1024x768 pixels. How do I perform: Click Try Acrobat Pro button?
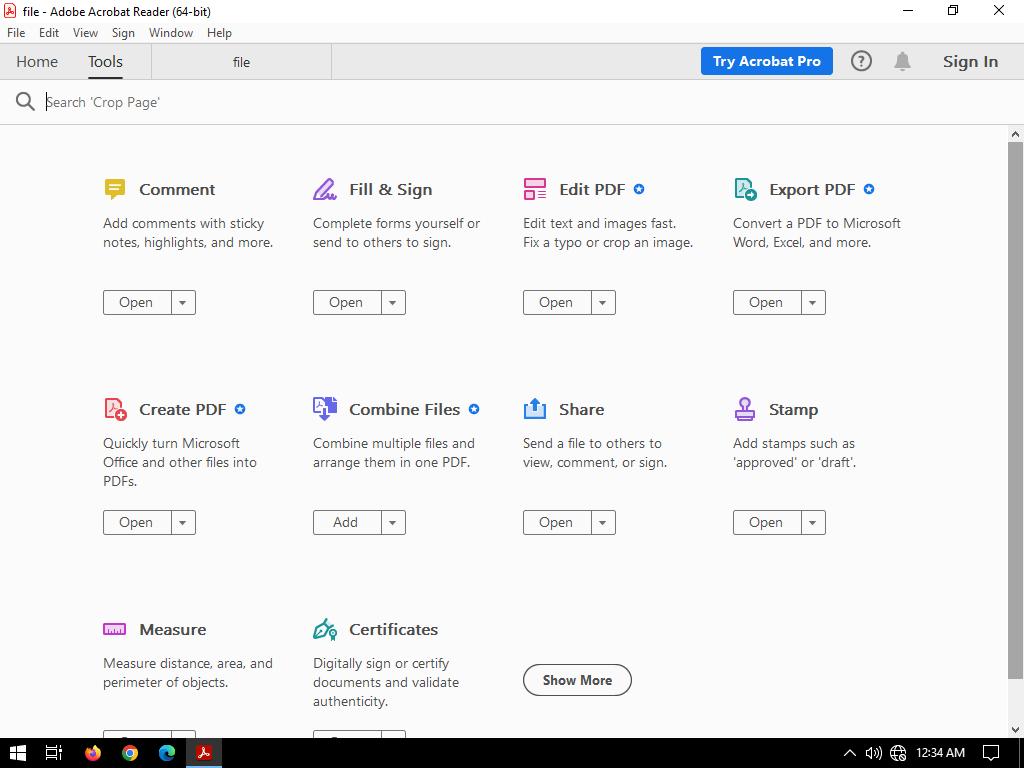(766, 61)
